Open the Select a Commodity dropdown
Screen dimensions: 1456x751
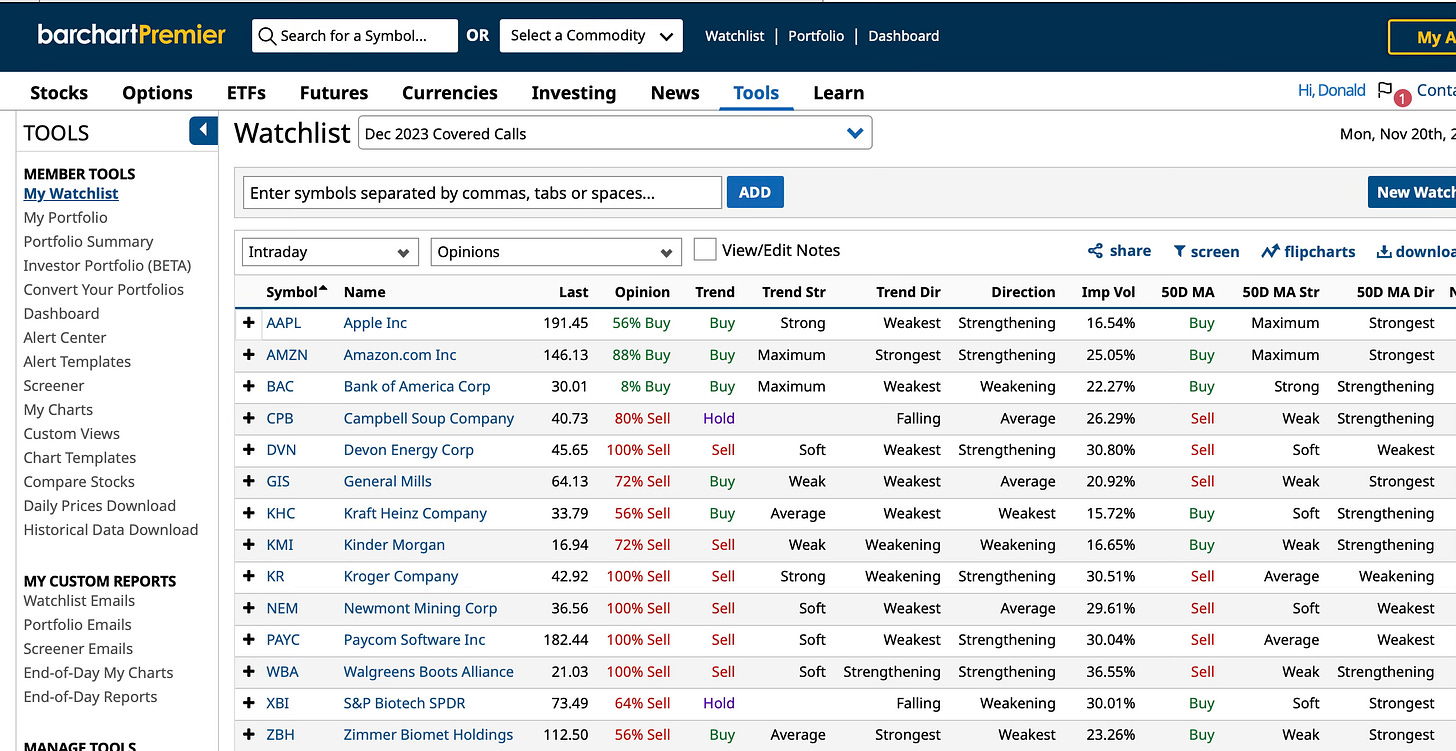pos(591,36)
